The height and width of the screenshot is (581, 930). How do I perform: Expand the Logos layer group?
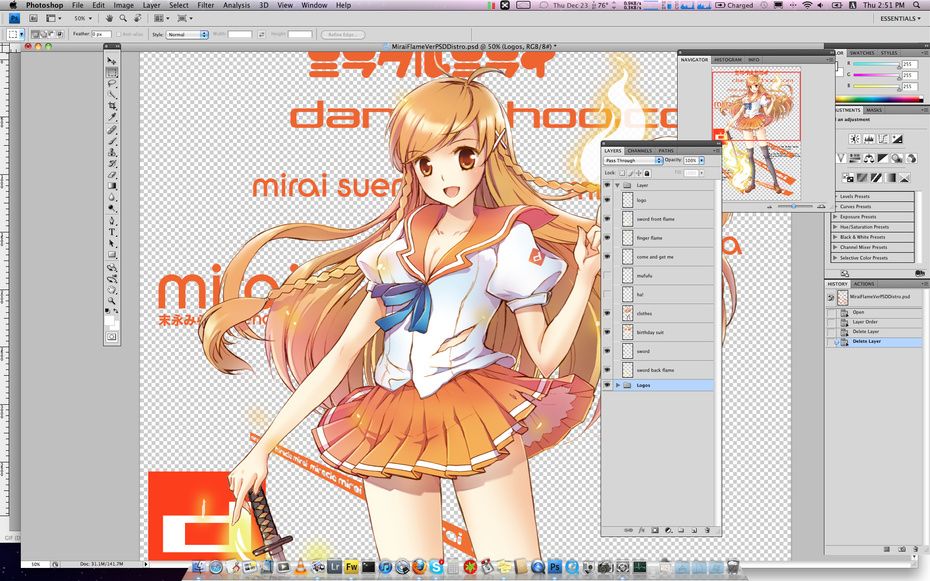[618, 385]
